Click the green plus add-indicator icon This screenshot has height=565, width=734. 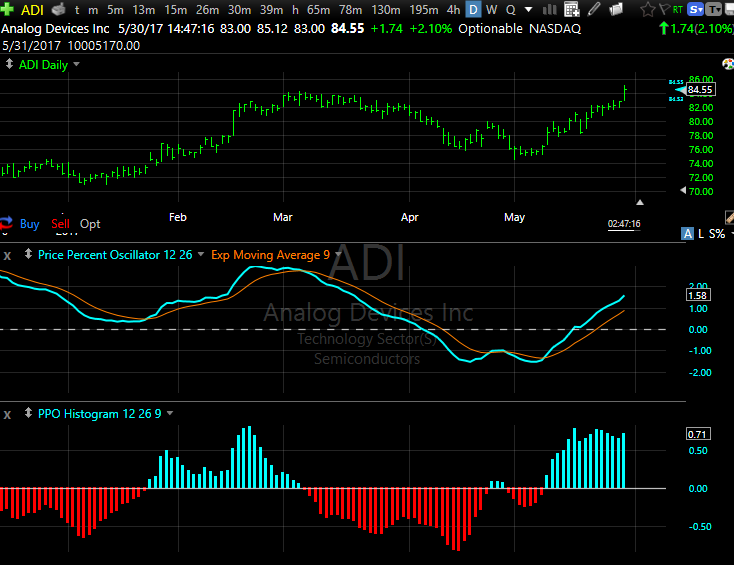[x=7, y=9]
